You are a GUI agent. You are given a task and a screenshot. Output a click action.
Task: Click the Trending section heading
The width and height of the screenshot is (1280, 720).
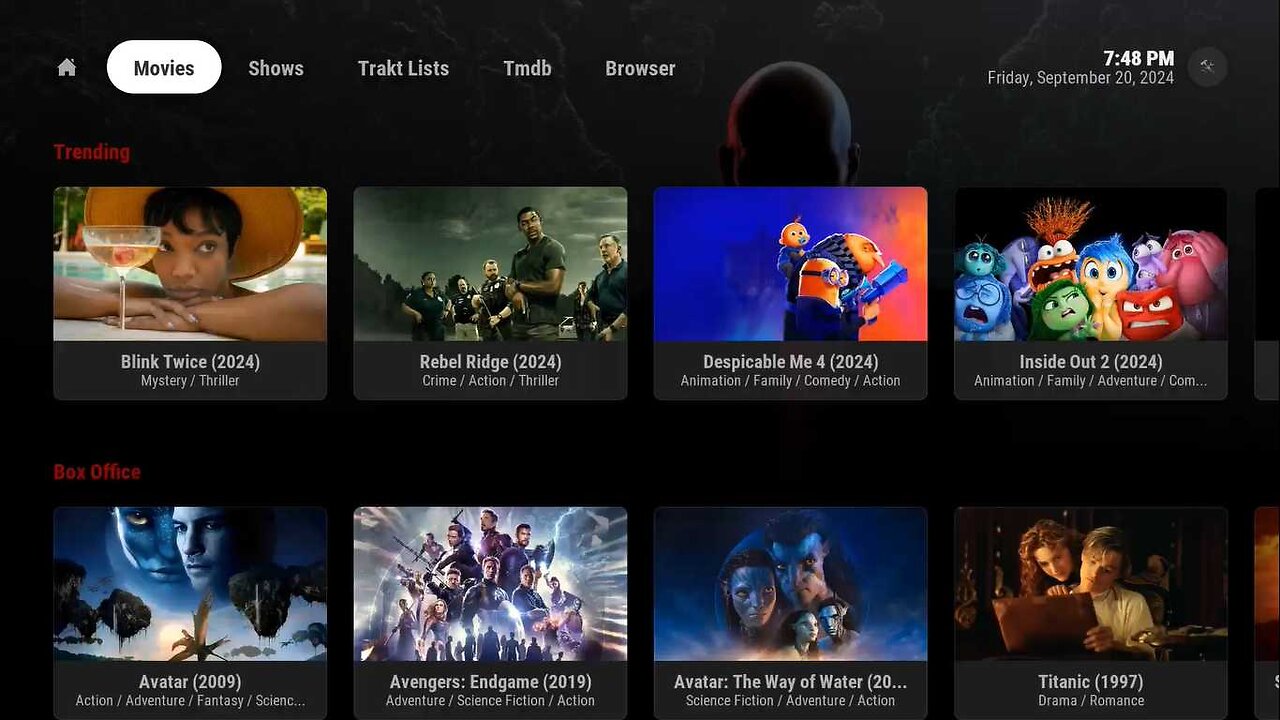[x=91, y=152]
